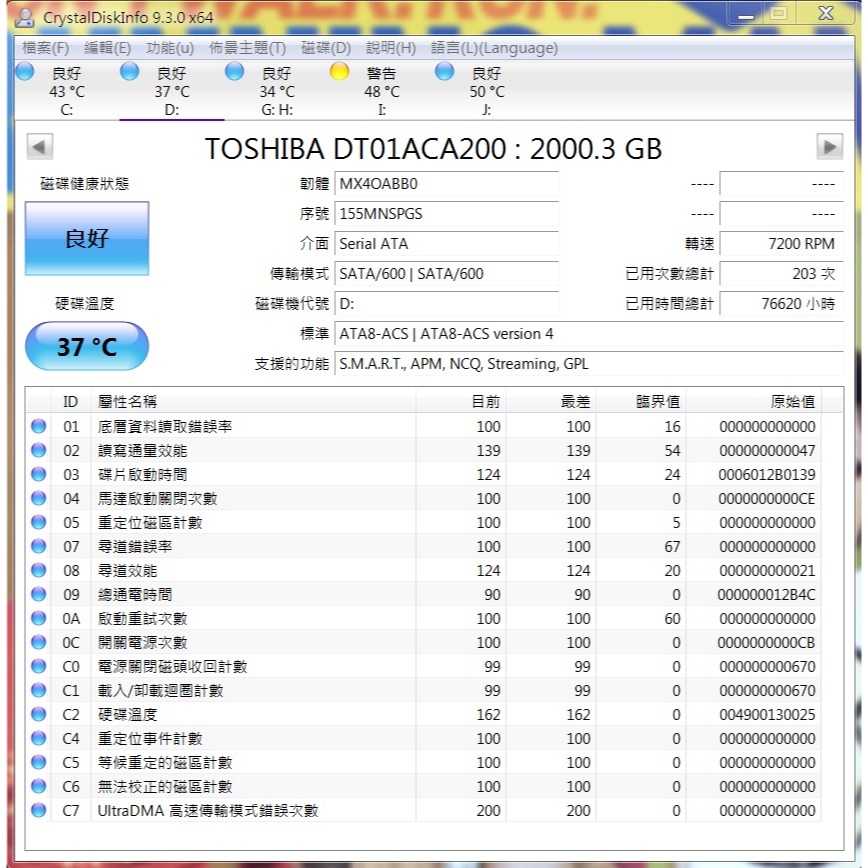
Task: Select row 讀寫通量效能
Action: coord(424,450)
